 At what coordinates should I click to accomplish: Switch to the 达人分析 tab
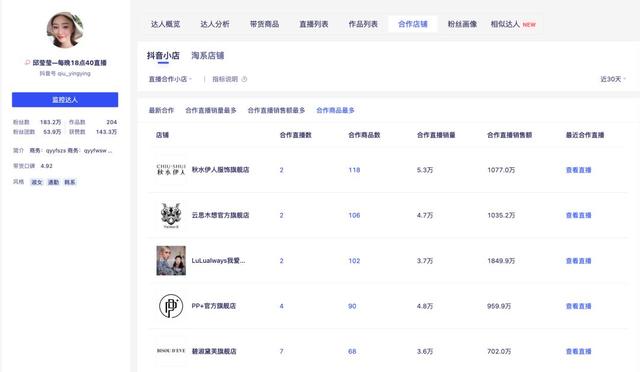pos(215,24)
